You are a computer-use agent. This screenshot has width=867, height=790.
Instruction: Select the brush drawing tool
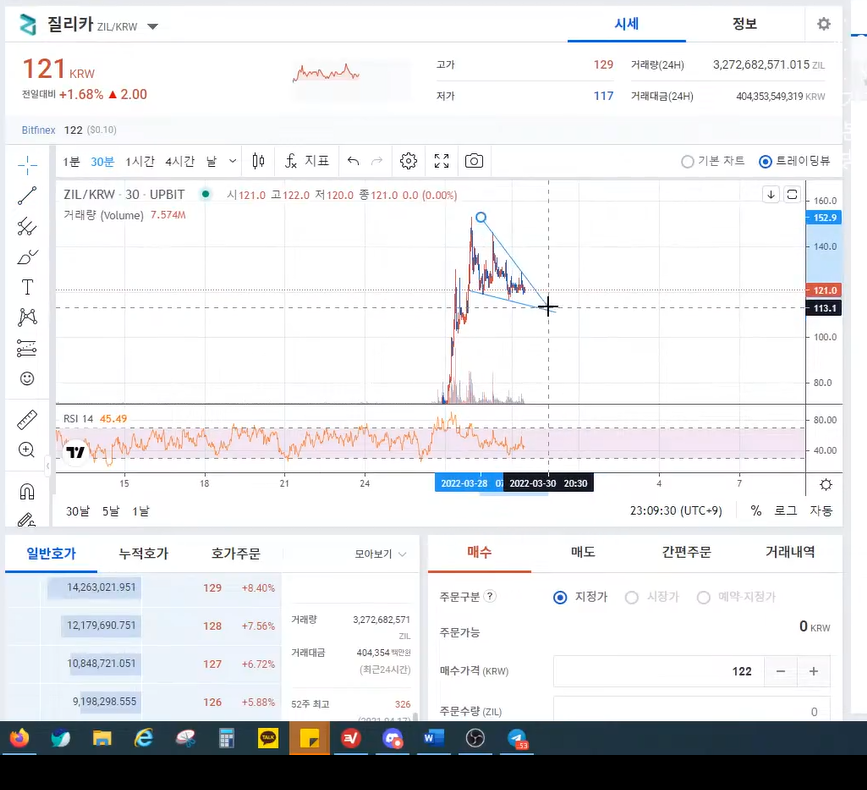pos(27,257)
